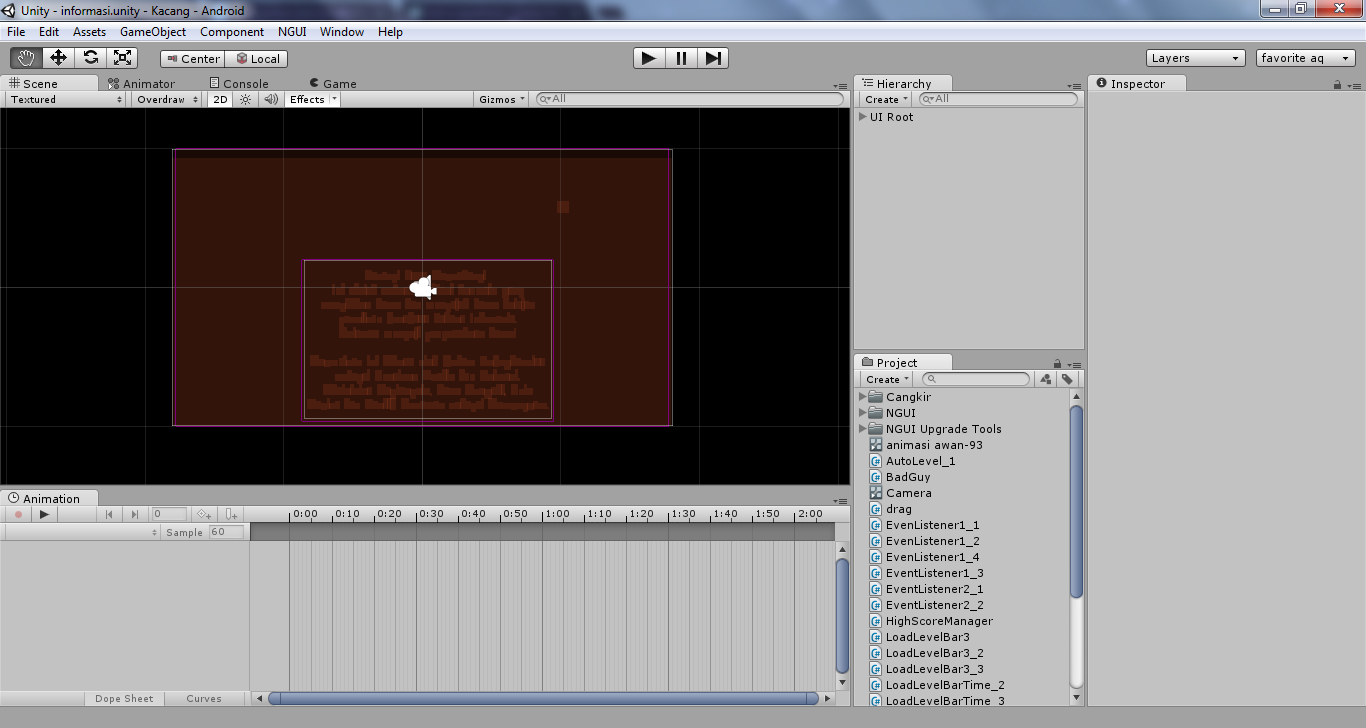Select the Move (translate) tool

click(58, 58)
